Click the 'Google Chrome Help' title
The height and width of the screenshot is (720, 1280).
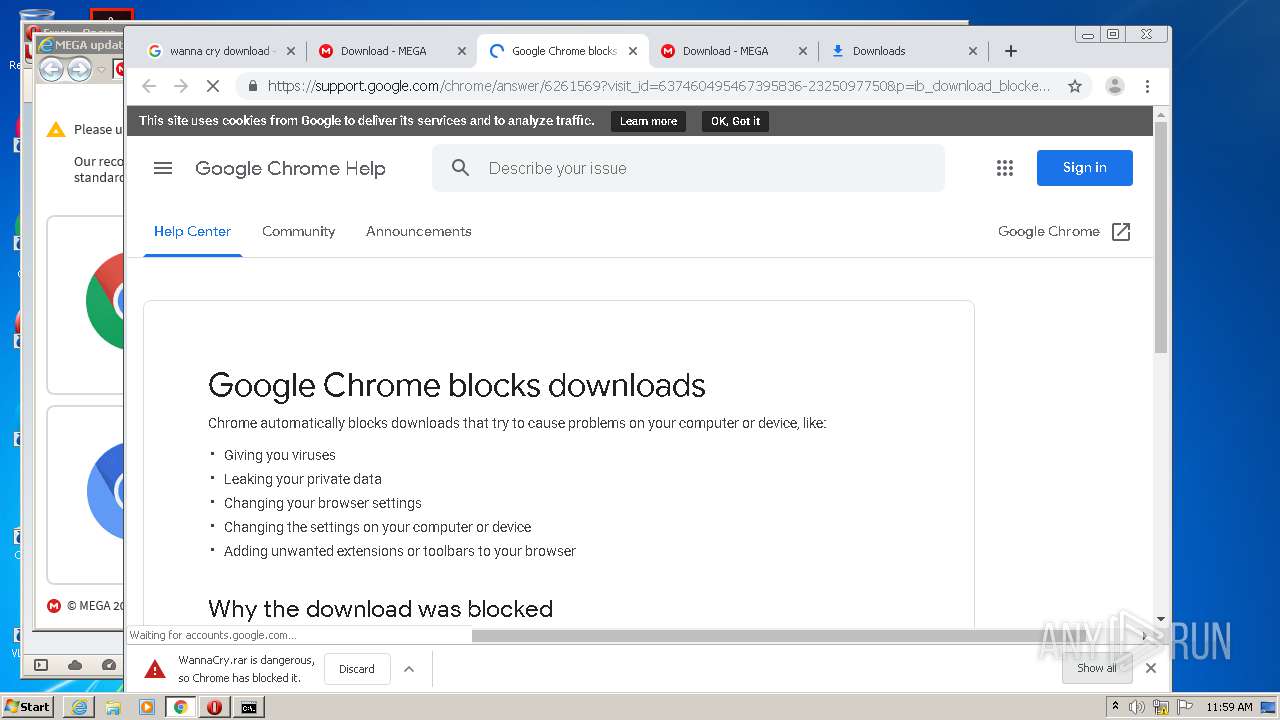290,169
